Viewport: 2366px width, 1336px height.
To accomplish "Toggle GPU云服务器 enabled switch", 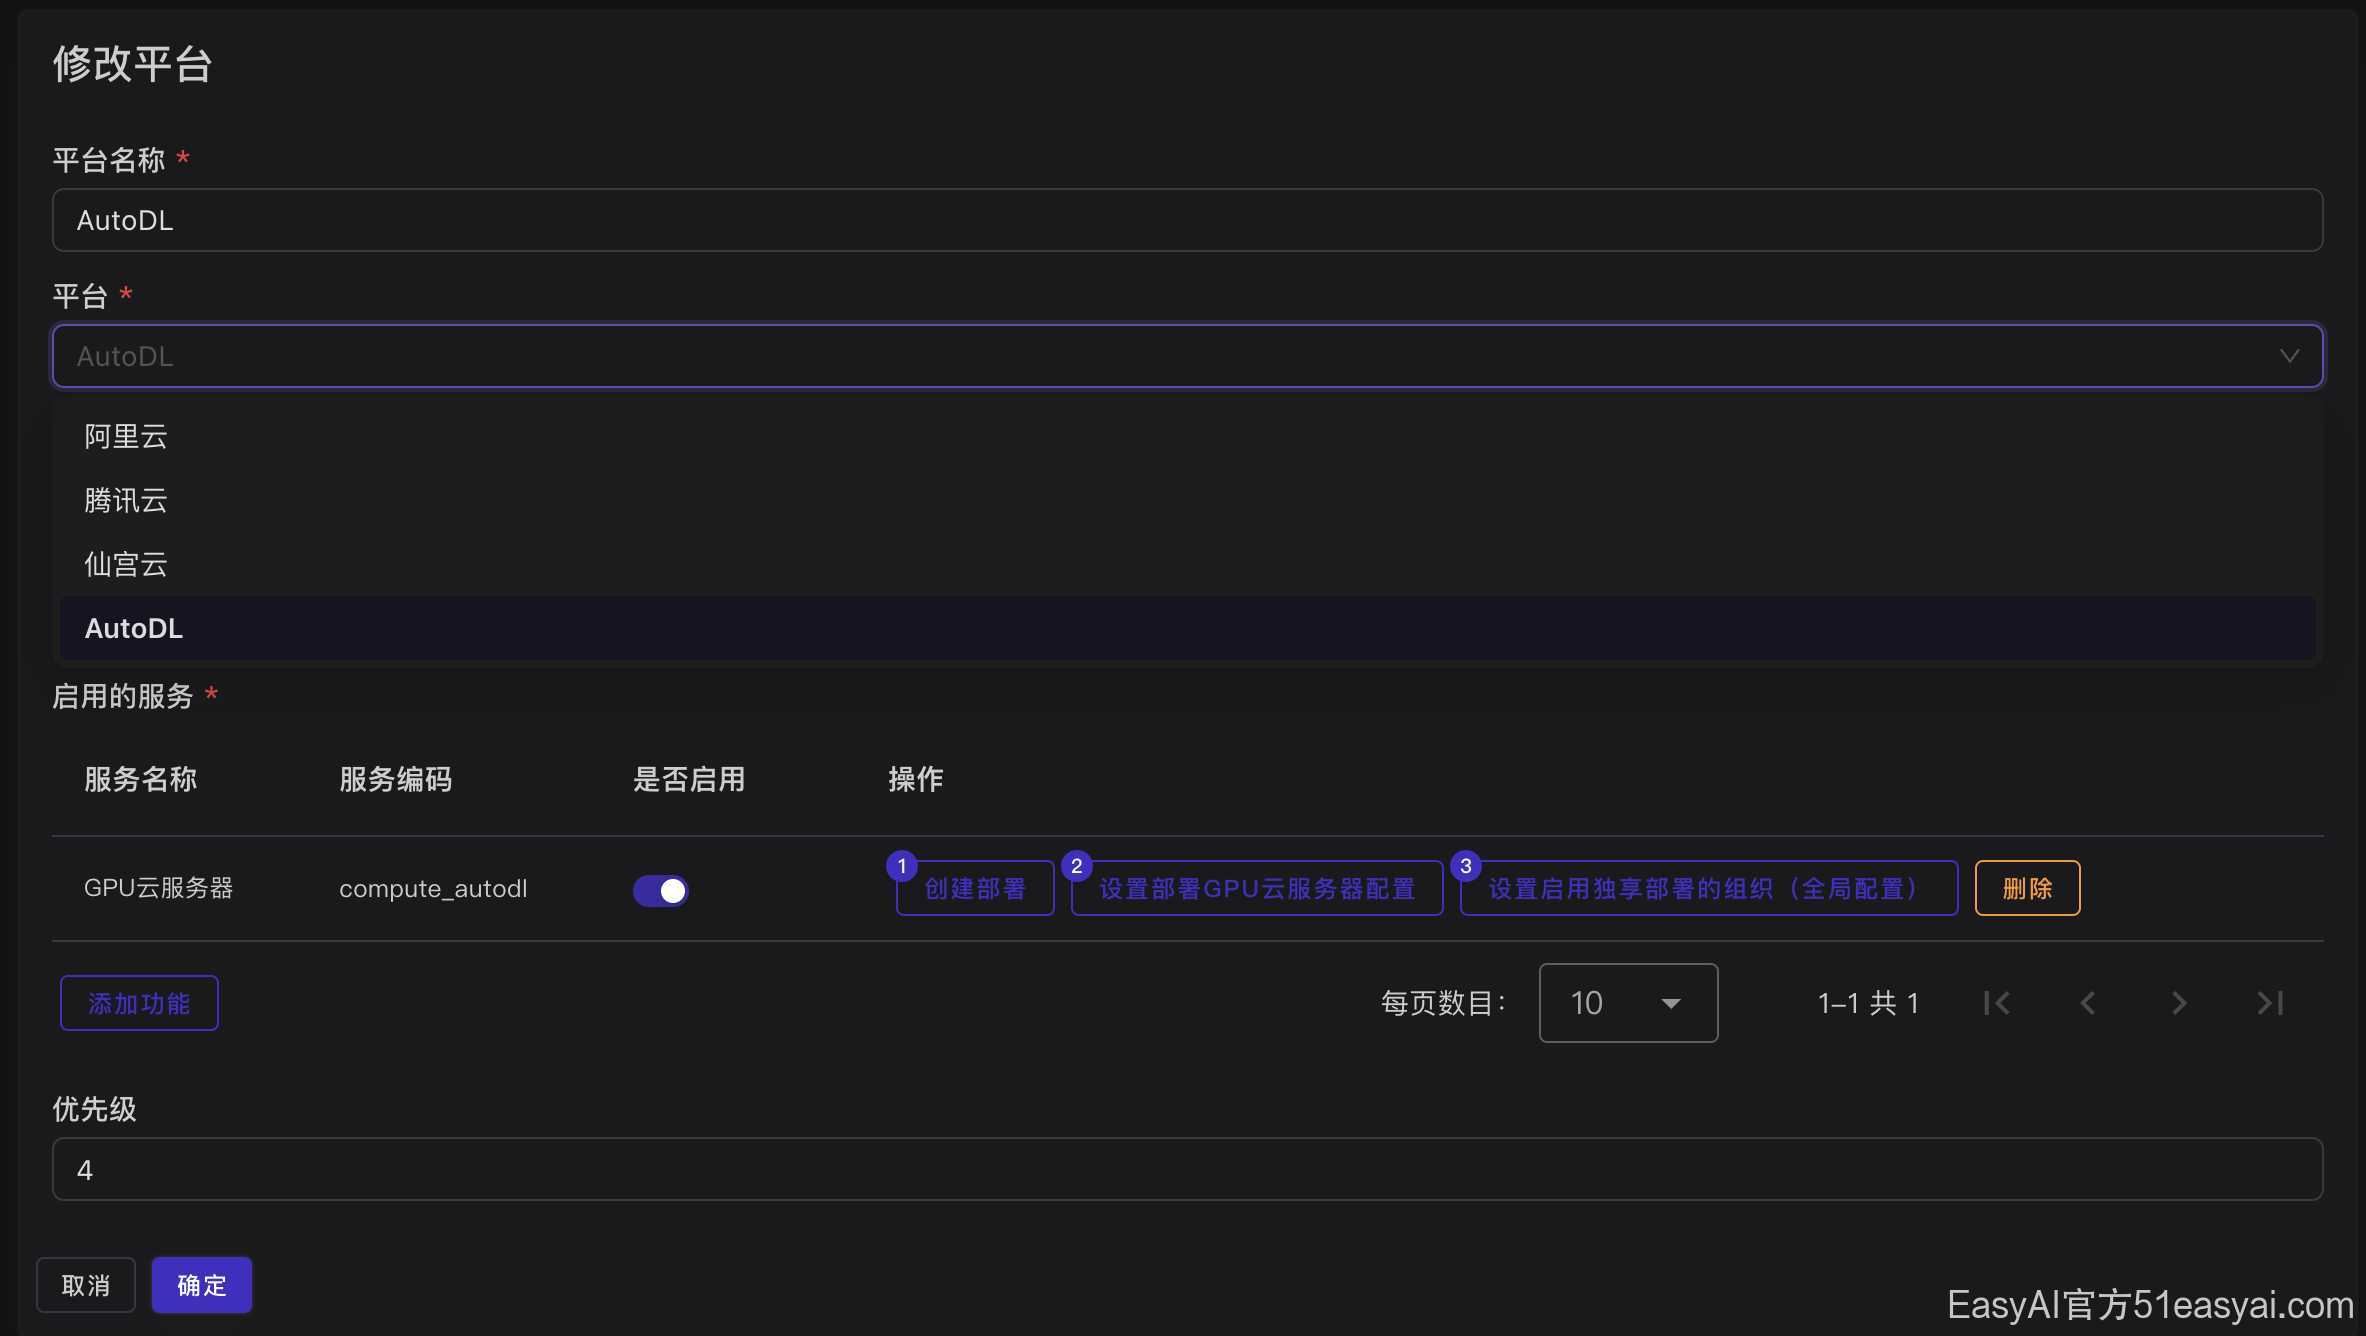I will [660, 890].
